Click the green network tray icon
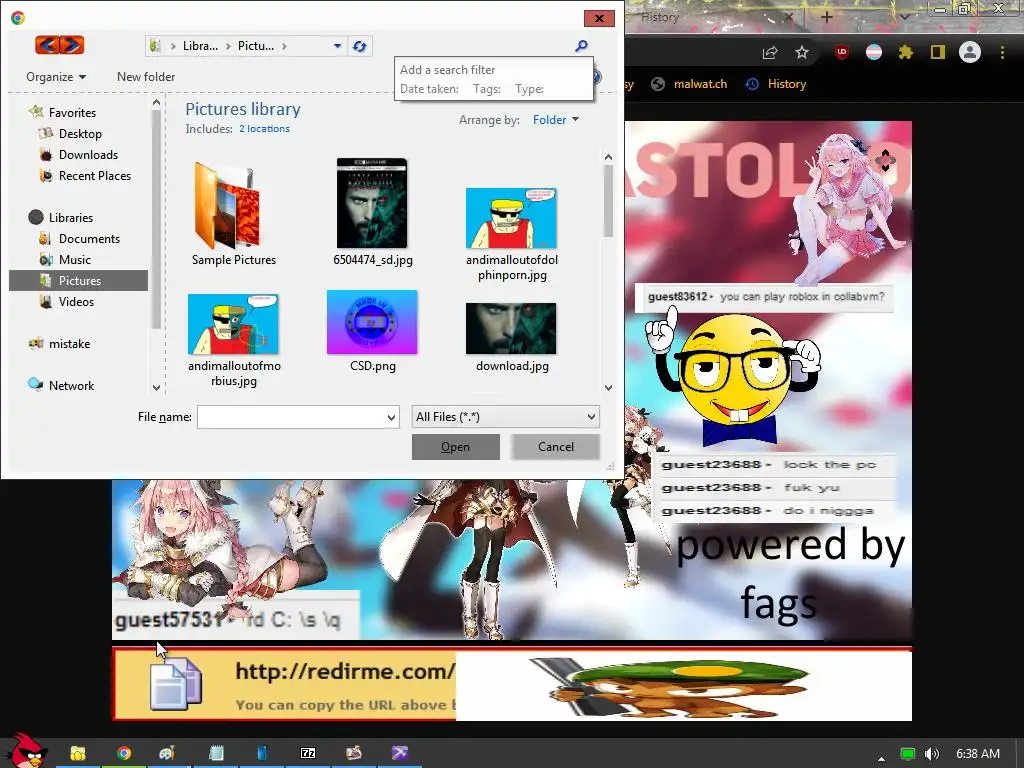Image resolution: width=1024 pixels, height=768 pixels. pyautogui.click(x=907, y=754)
